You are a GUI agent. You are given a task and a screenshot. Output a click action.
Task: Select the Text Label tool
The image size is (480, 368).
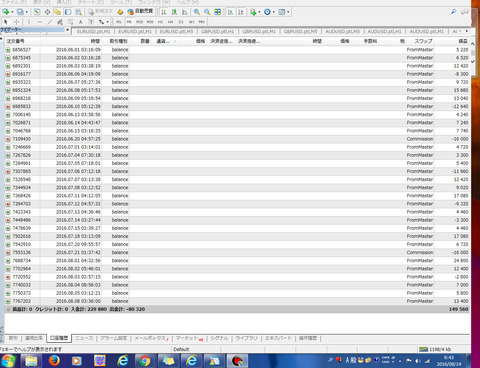tap(91, 22)
